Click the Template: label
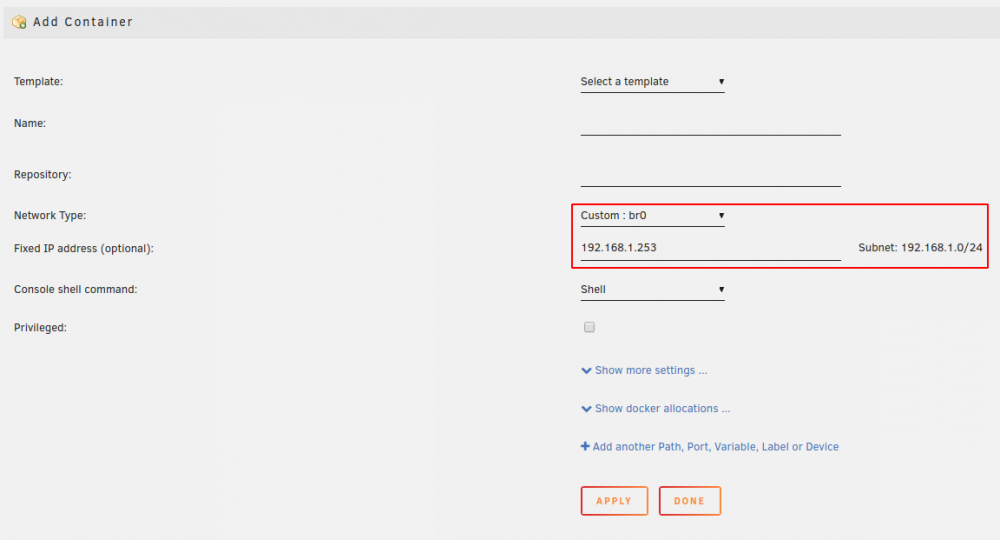This screenshot has width=1000, height=540. tap(38, 82)
